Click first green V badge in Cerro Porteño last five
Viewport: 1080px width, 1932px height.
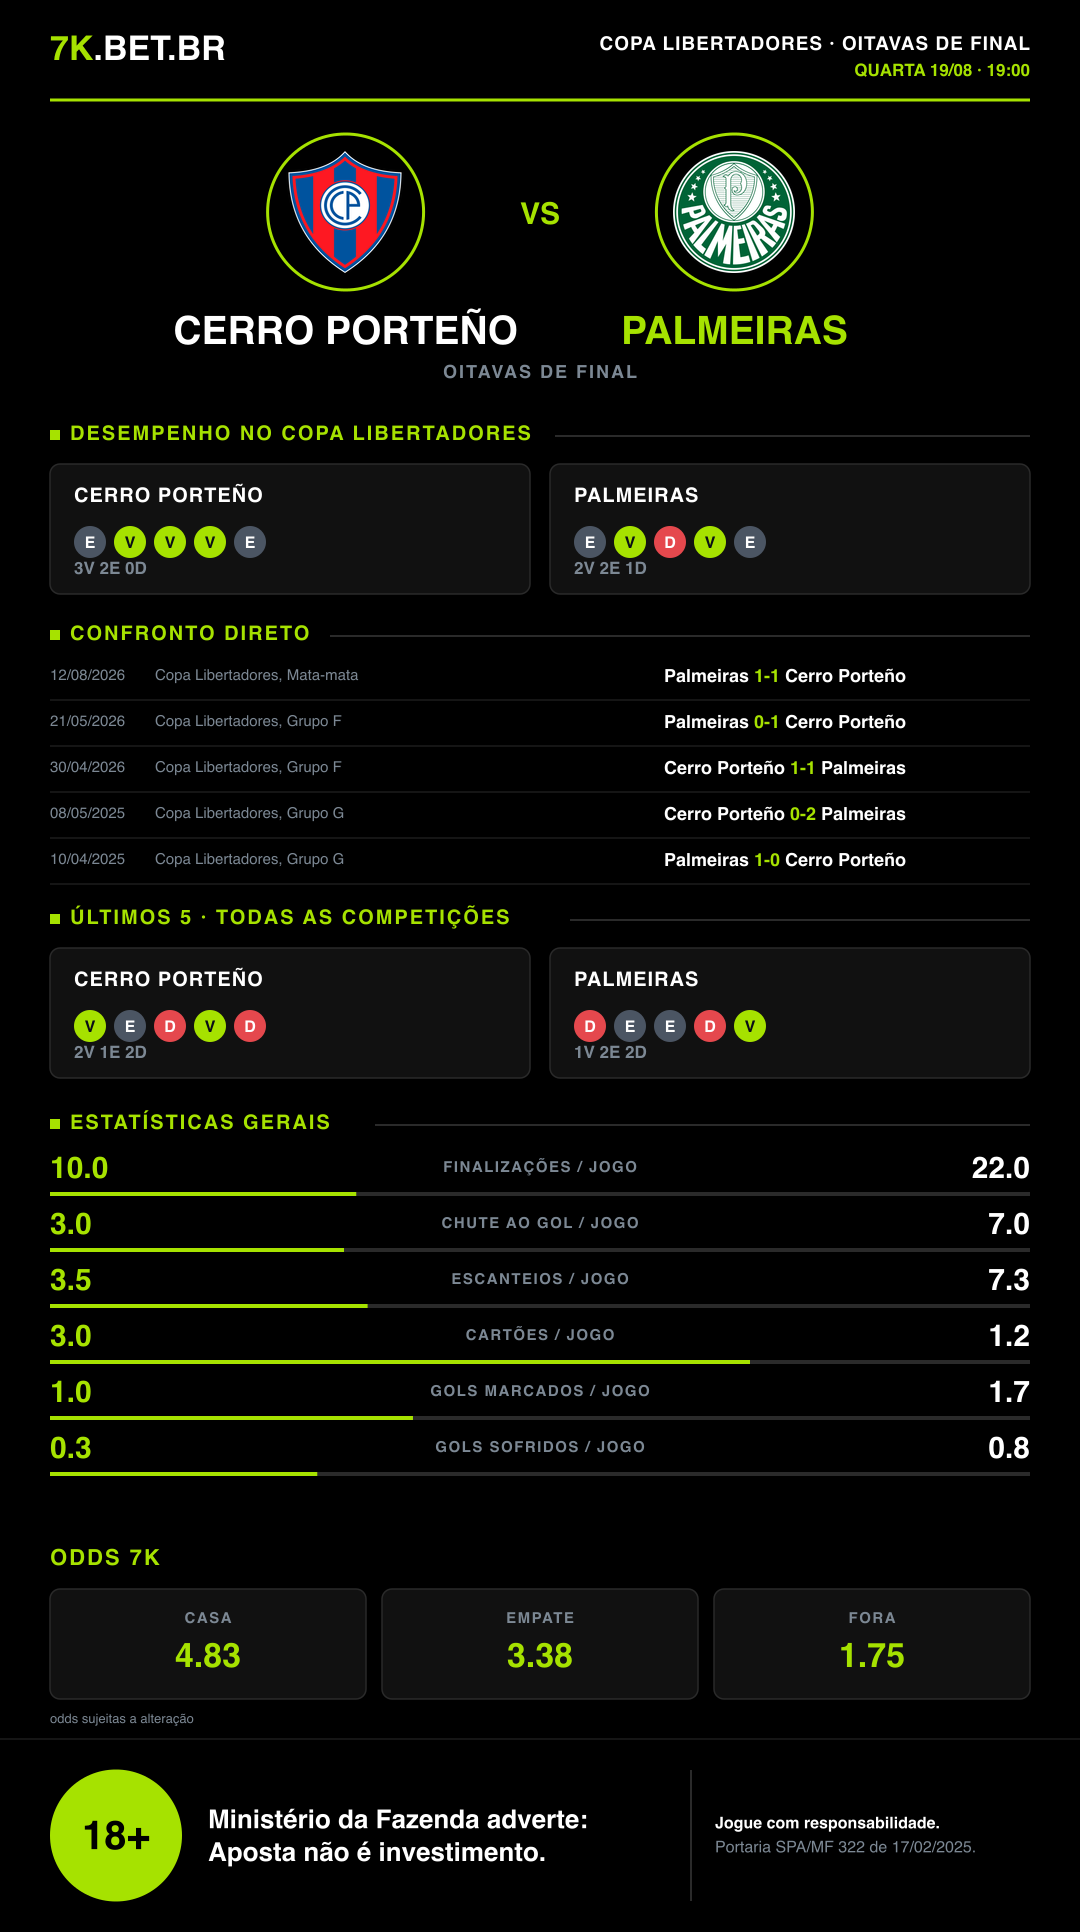coord(90,1026)
